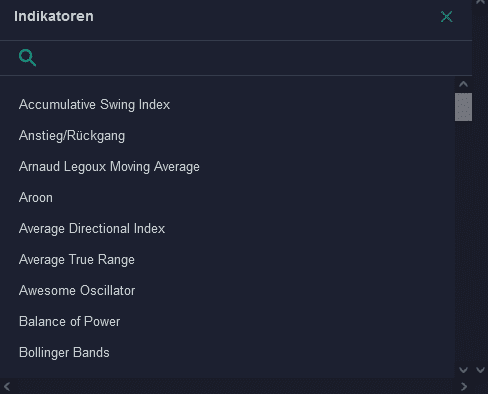488x394 pixels.
Task: Select the Anstieg/Rückgang indicator
Action: pyautogui.click(x=72, y=136)
